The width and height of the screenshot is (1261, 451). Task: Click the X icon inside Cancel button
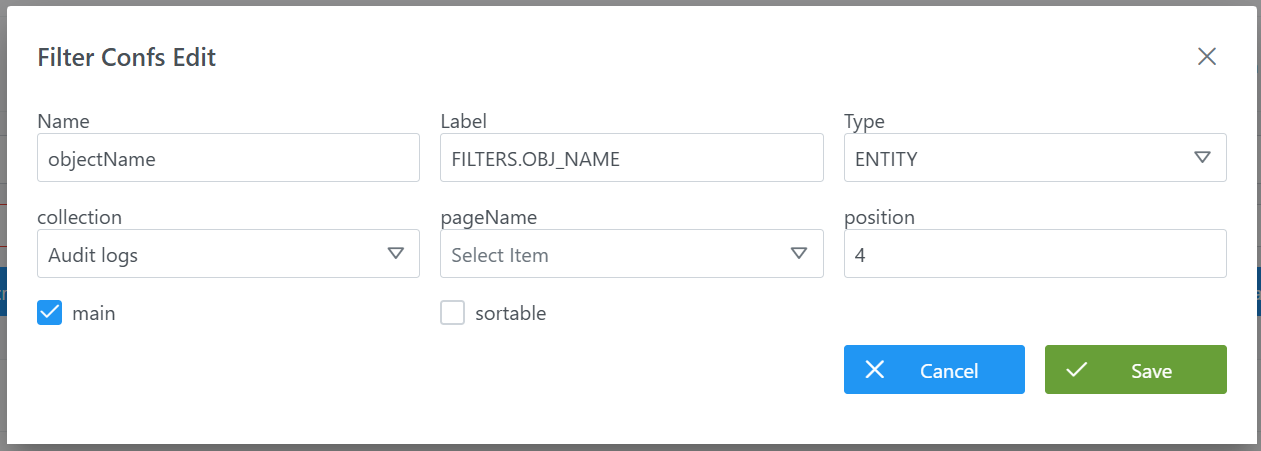(x=874, y=370)
